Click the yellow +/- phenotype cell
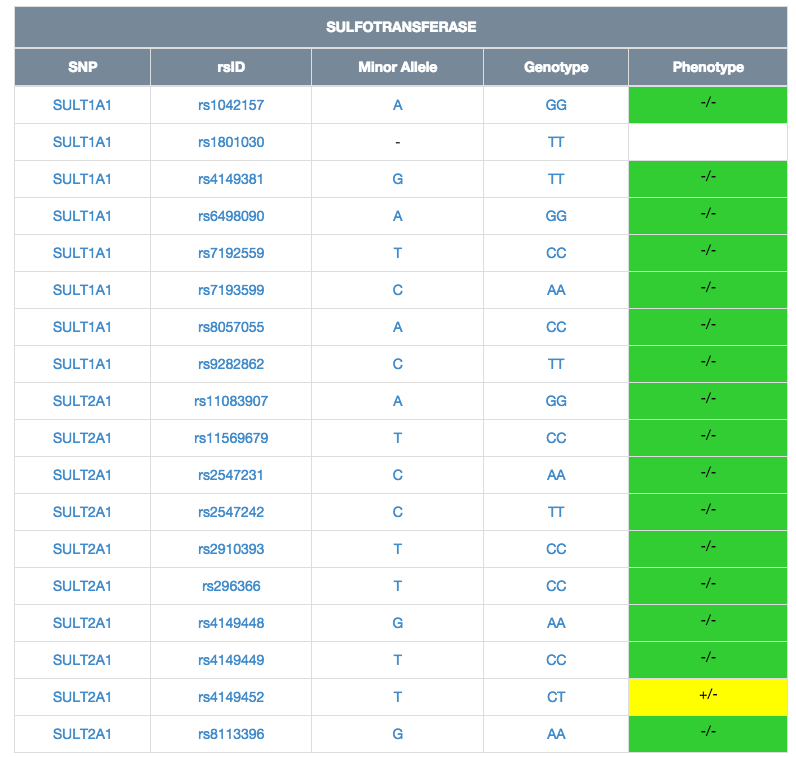This screenshot has width=796, height=757. pos(707,697)
